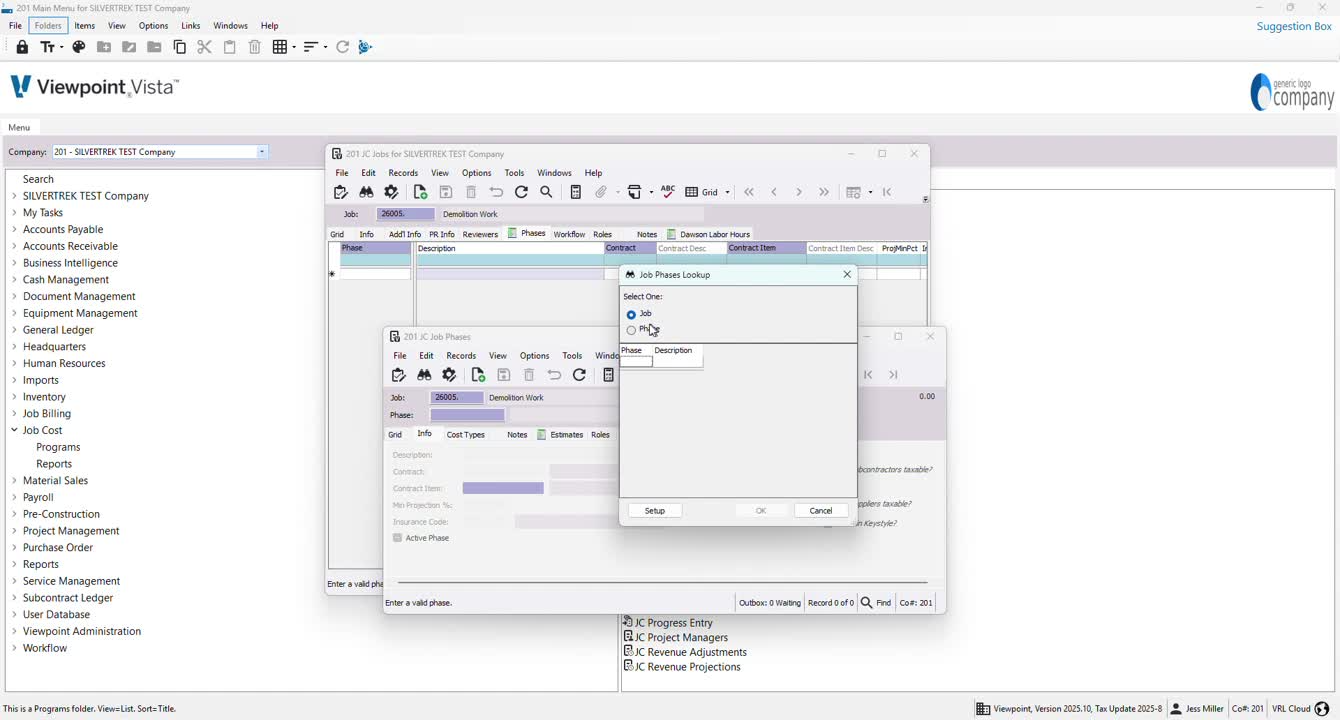Expand the Payroll tree node
The width and height of the screenshot is (1340, 720).
click(x=14, y=497)
